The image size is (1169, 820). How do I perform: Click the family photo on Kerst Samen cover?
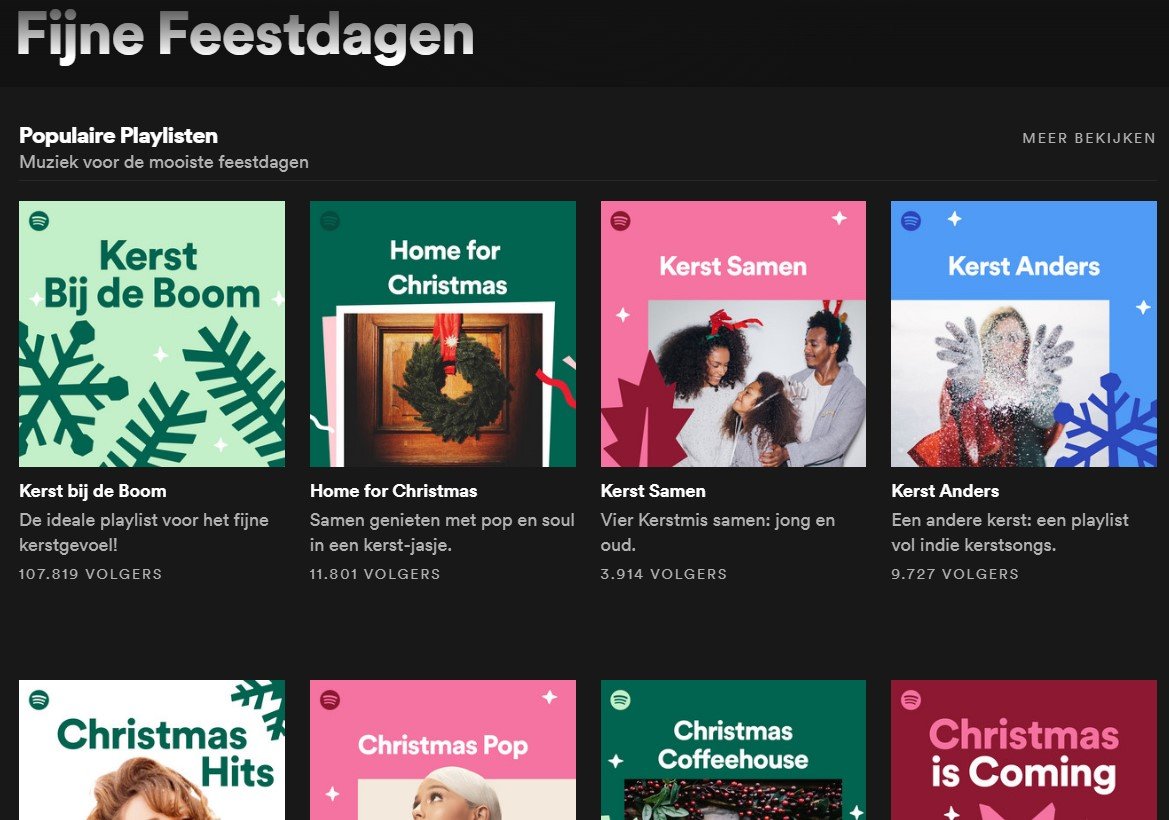757,385
